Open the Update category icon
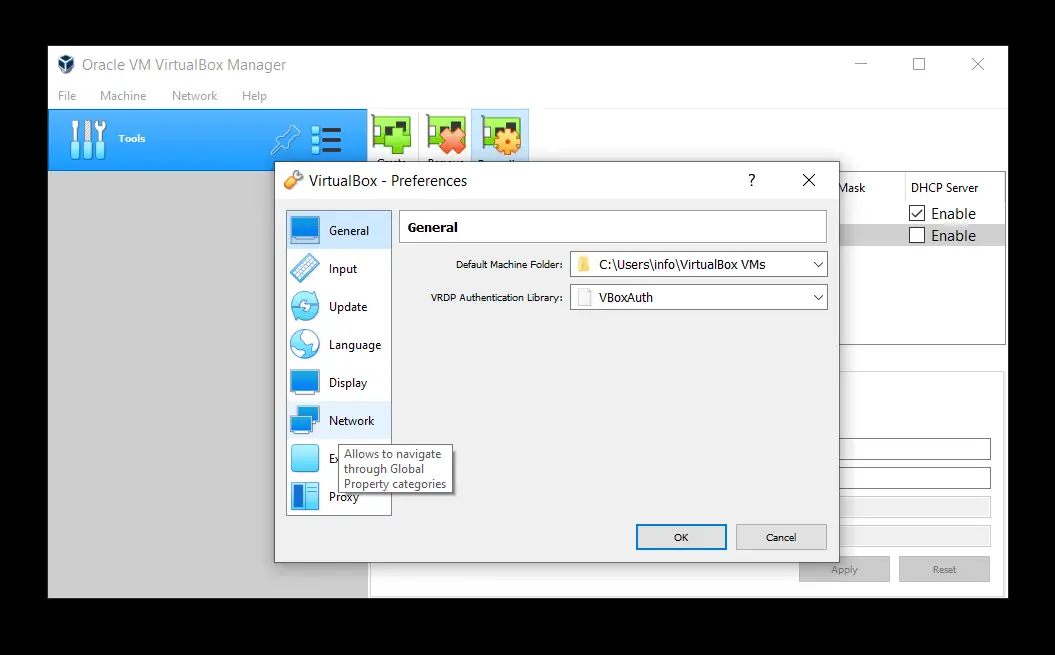This screenshot has height=655, width=1055. pos(305,306)
